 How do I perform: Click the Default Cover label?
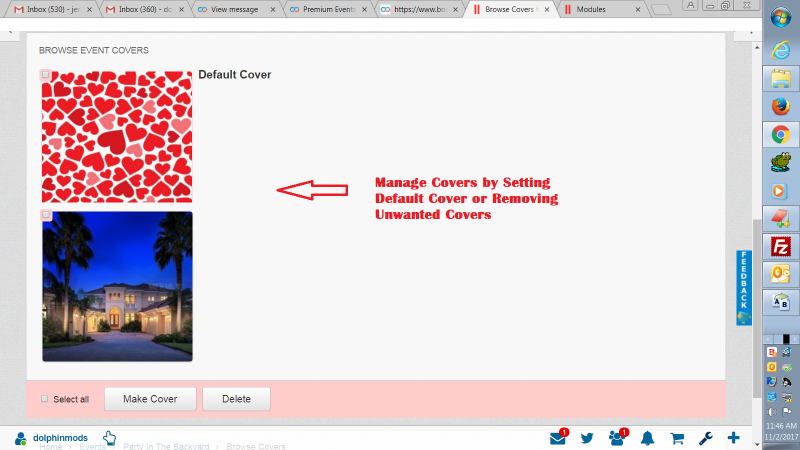pos(235,74)
